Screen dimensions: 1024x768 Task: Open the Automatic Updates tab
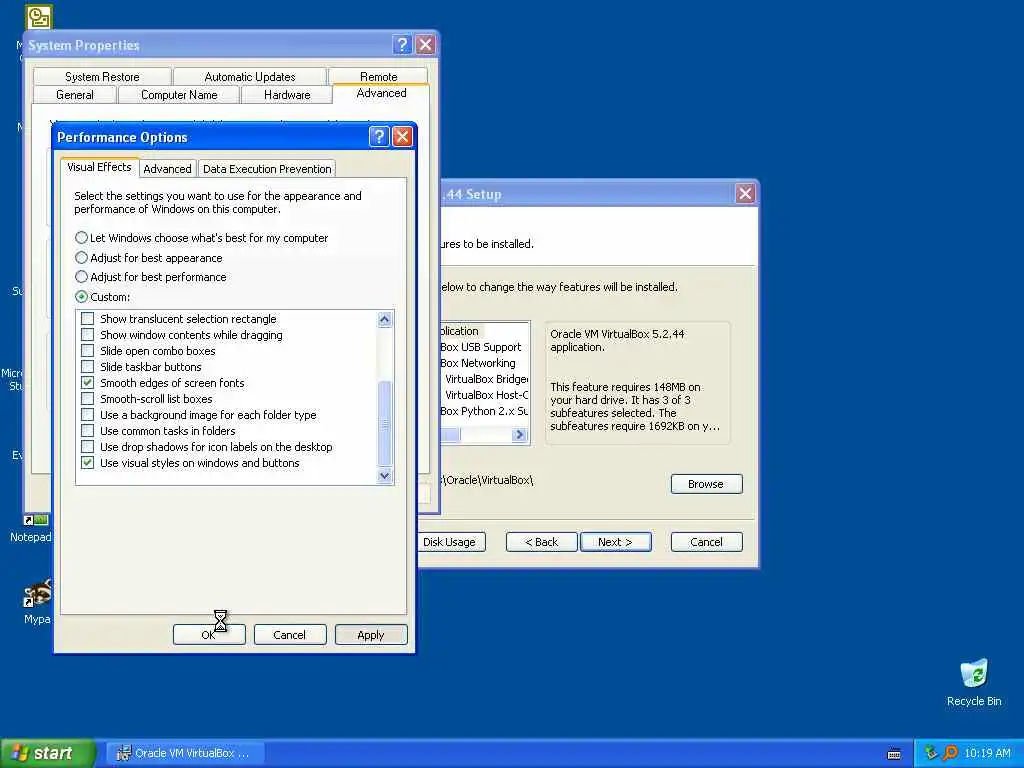(x=249, y=76)
